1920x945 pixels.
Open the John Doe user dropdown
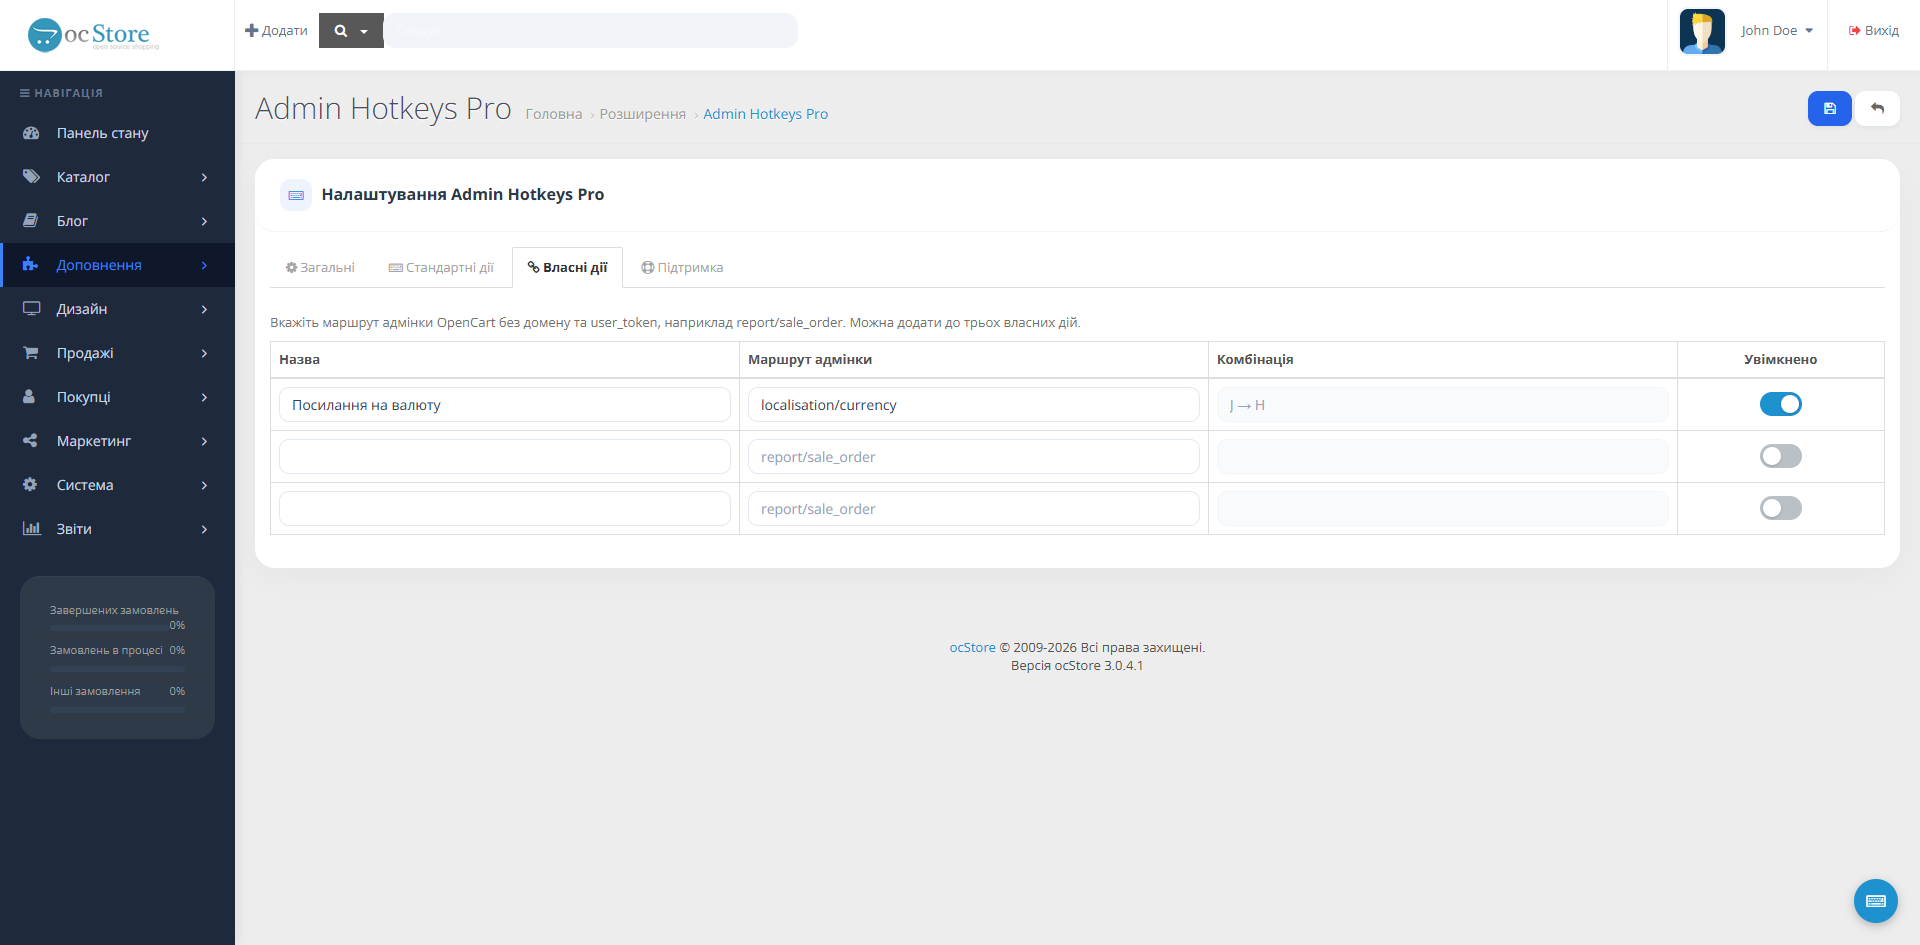pyautogui.click(x=1776, y=31)
